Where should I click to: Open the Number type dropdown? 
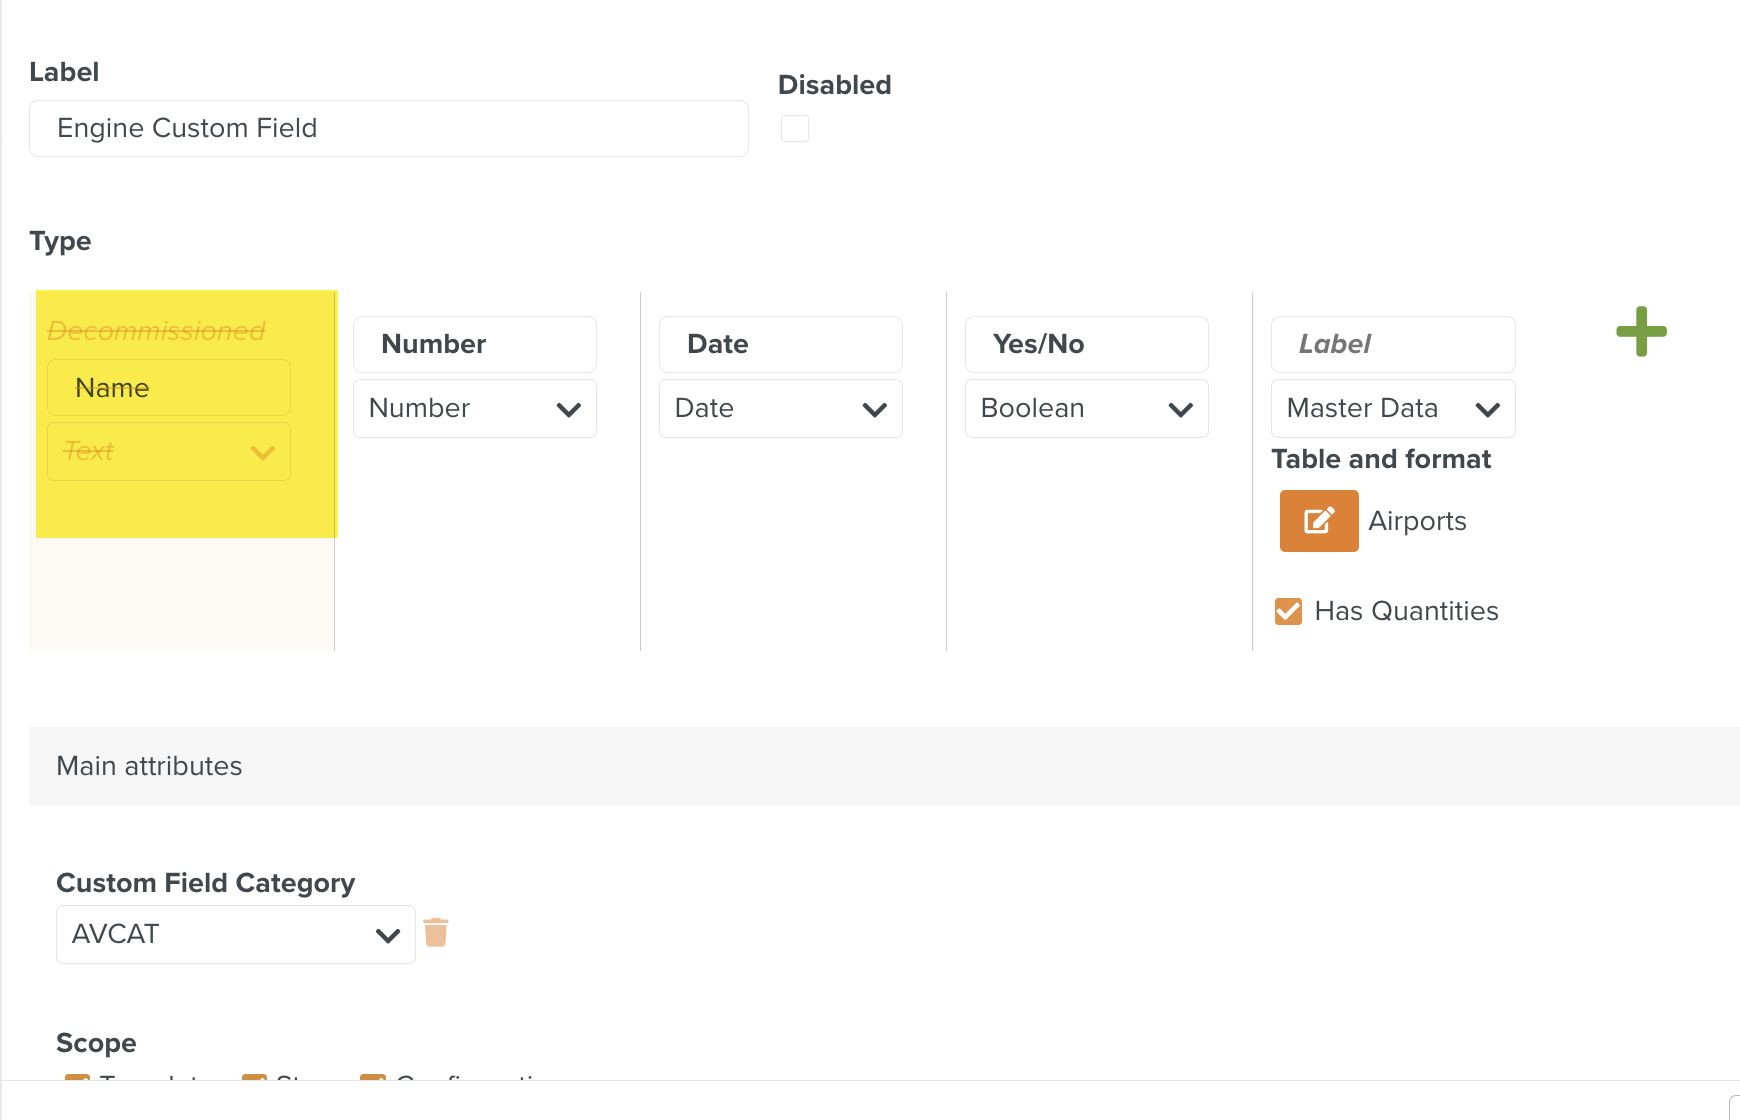[474, 409]
